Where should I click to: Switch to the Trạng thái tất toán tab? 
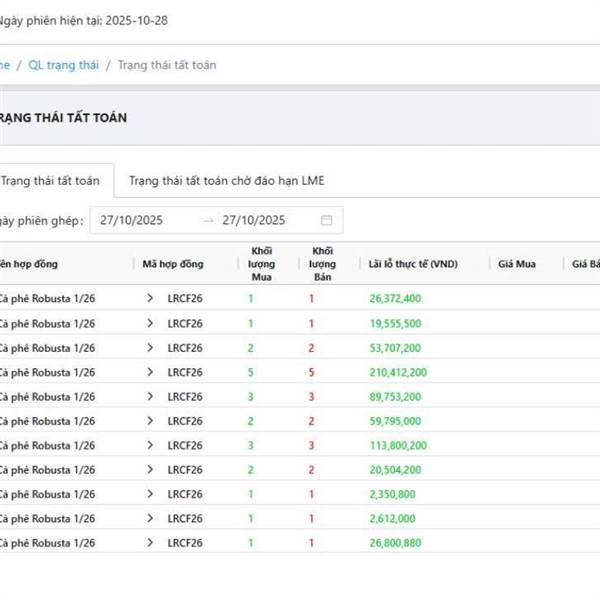point(51,181)
